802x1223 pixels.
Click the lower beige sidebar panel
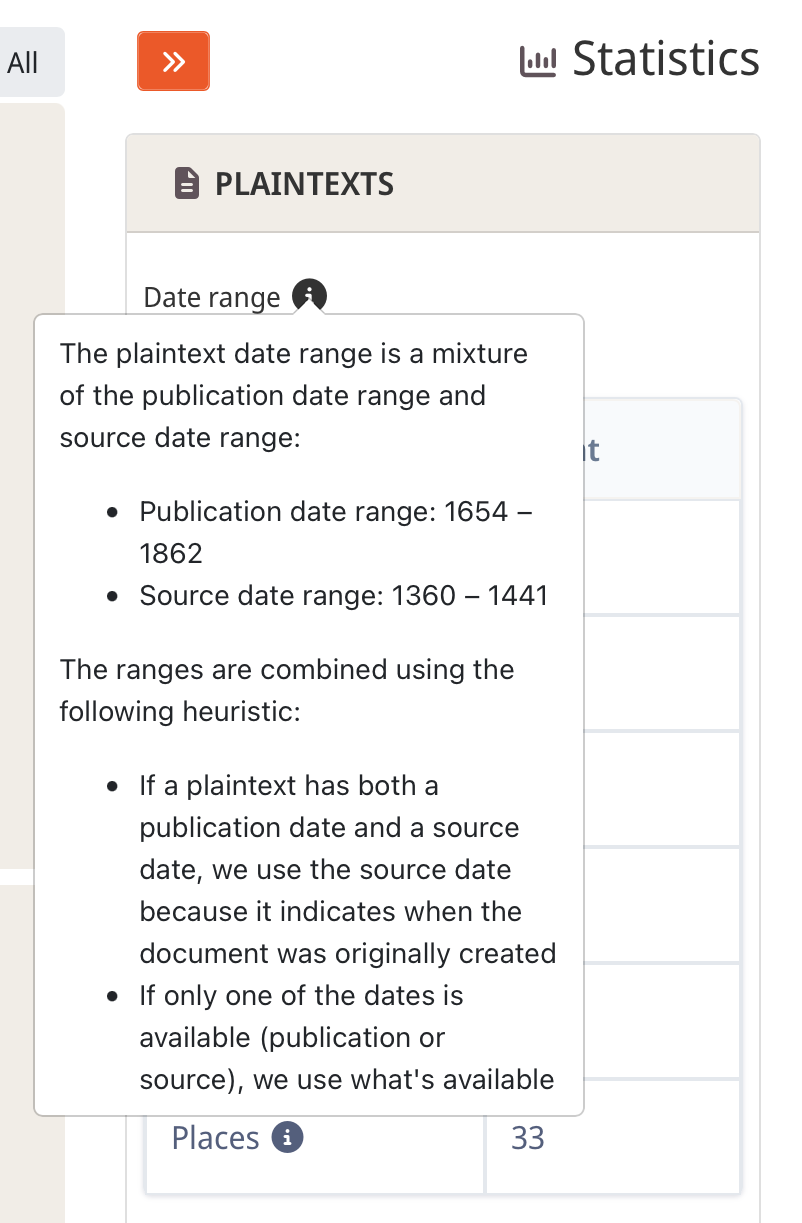[x=32, y=1054]
